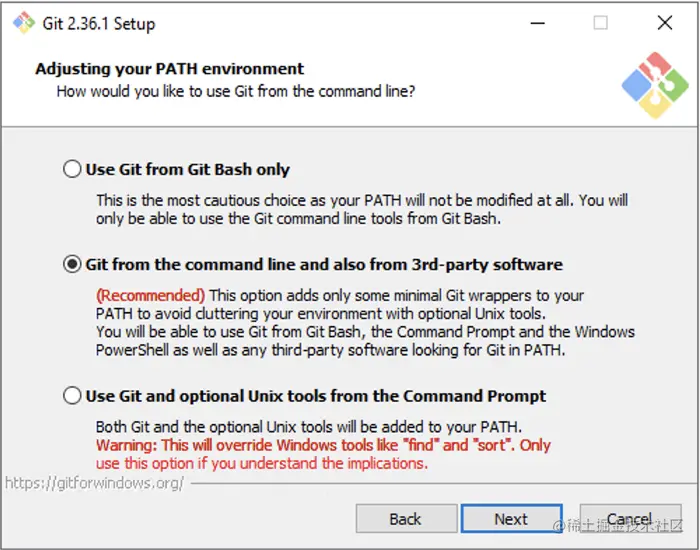700x550 pixels.
Task: Click the red override warning text
Action: 323,445
